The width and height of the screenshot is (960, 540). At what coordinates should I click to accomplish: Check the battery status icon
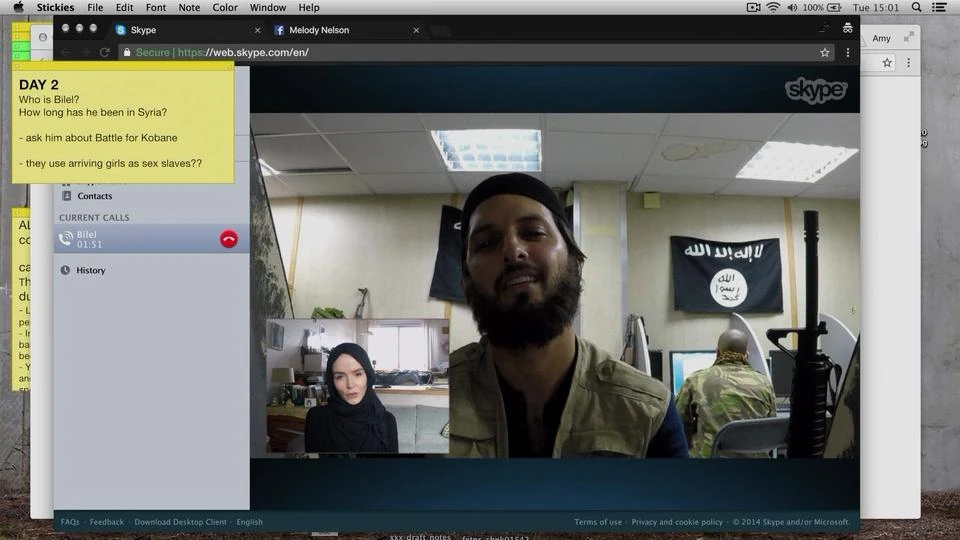coord(834,7)
